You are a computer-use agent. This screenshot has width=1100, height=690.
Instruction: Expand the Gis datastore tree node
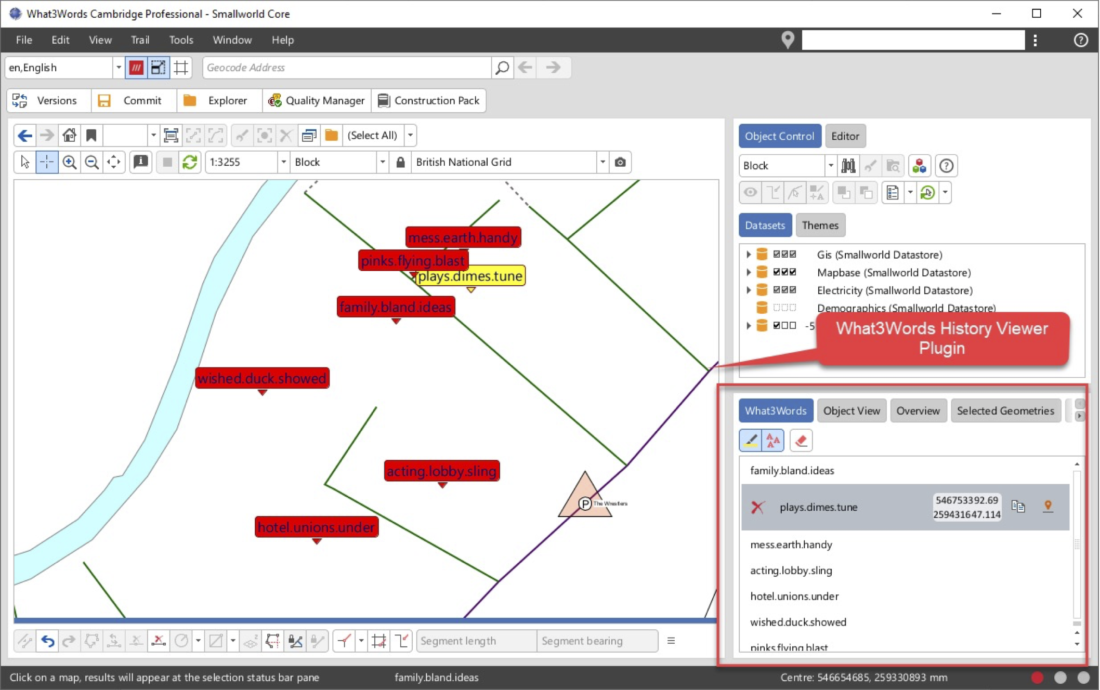[x=749, y=255]
